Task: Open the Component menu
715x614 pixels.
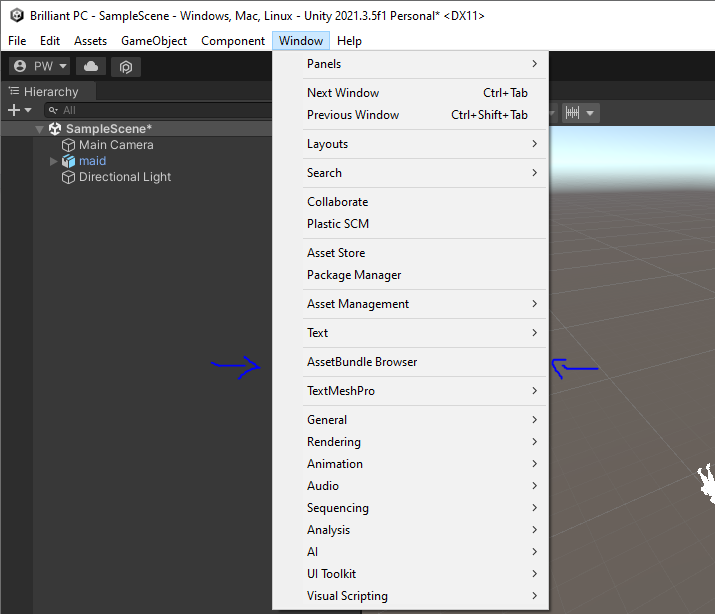Action: (233, 41)
